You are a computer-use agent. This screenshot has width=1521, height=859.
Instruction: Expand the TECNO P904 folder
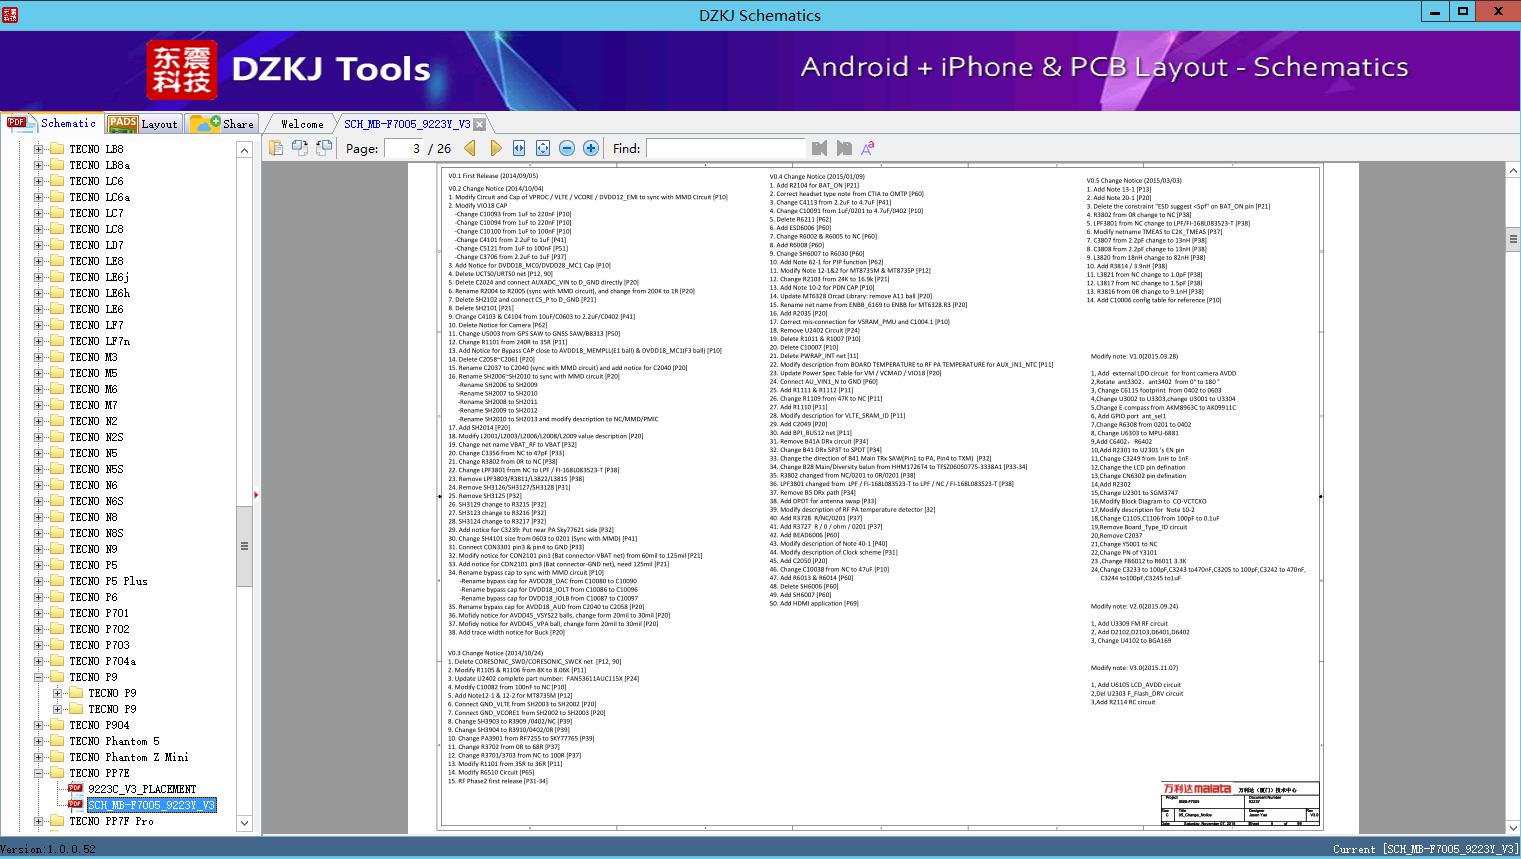(38, 725)
